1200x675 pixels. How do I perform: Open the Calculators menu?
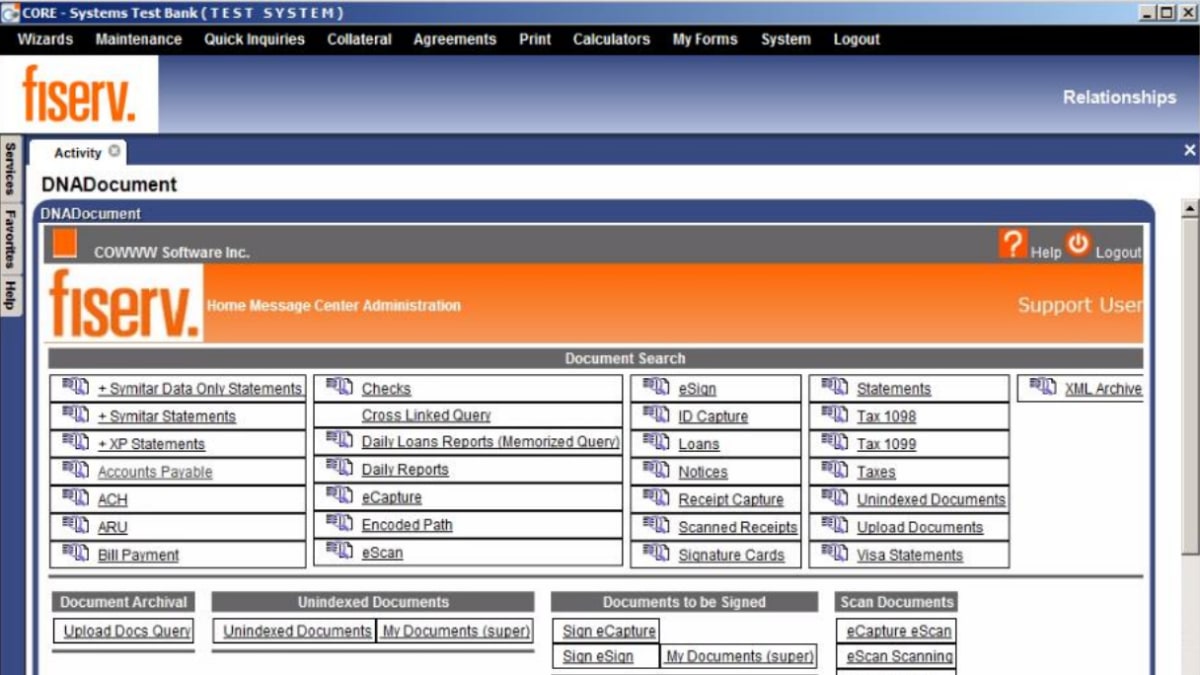click(611, 39)
